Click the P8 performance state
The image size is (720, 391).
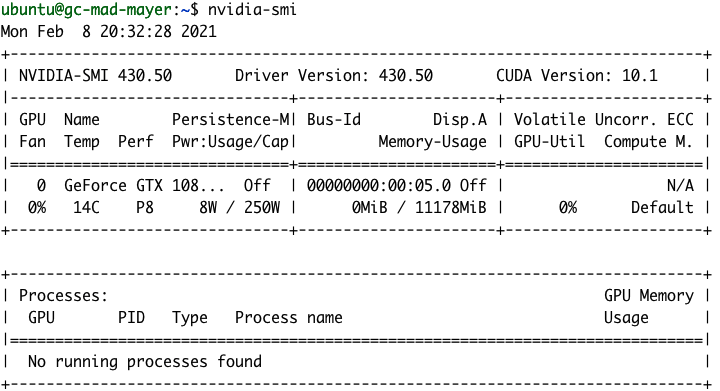pyautogui.click(x=145, y=207)
